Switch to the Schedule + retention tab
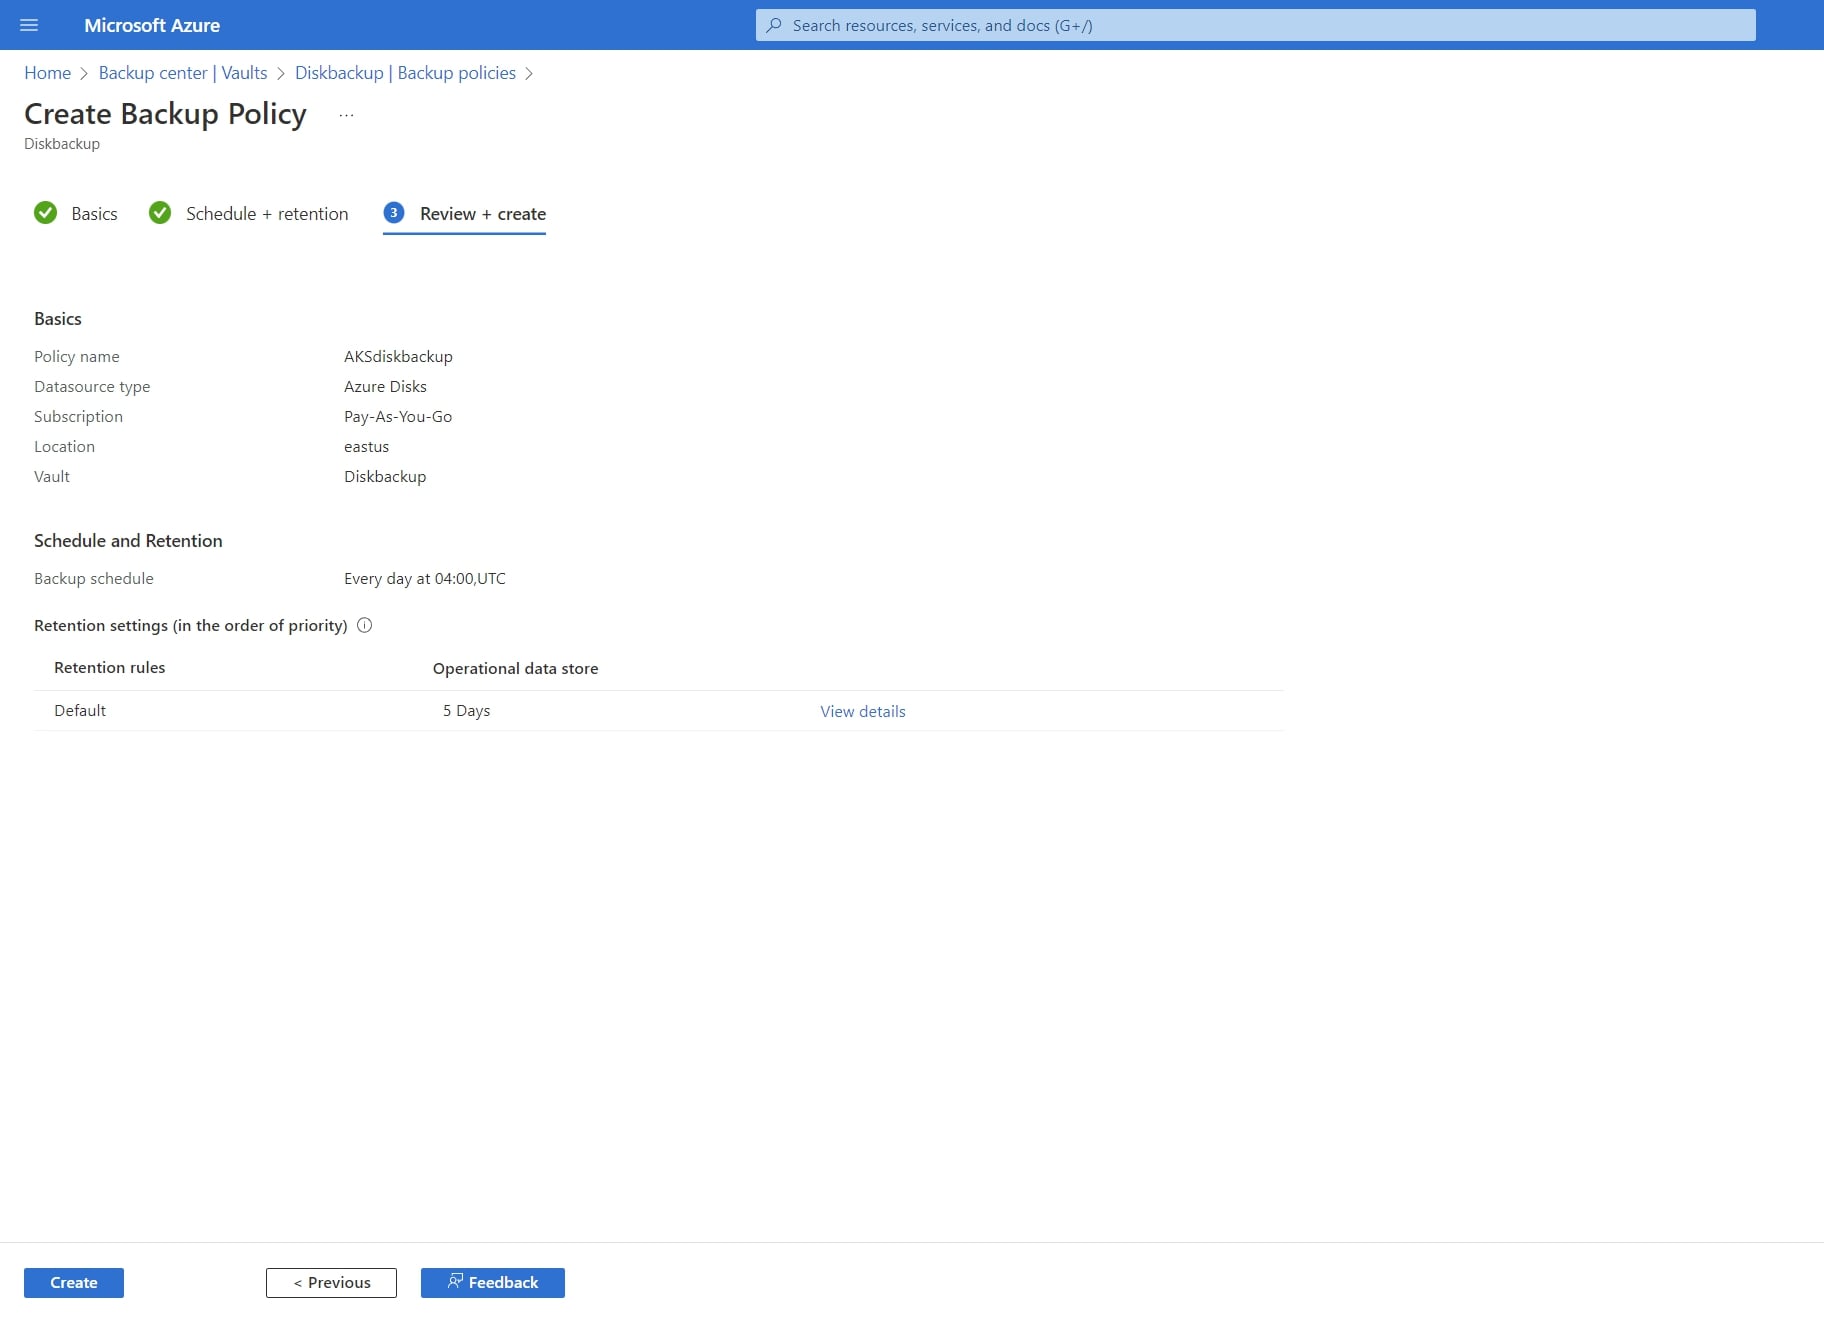This screenshot has height=1331, width=1824. point(248,214)
